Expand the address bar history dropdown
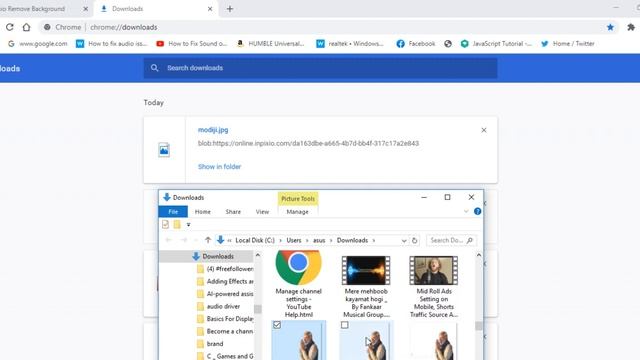 point(404,241)
